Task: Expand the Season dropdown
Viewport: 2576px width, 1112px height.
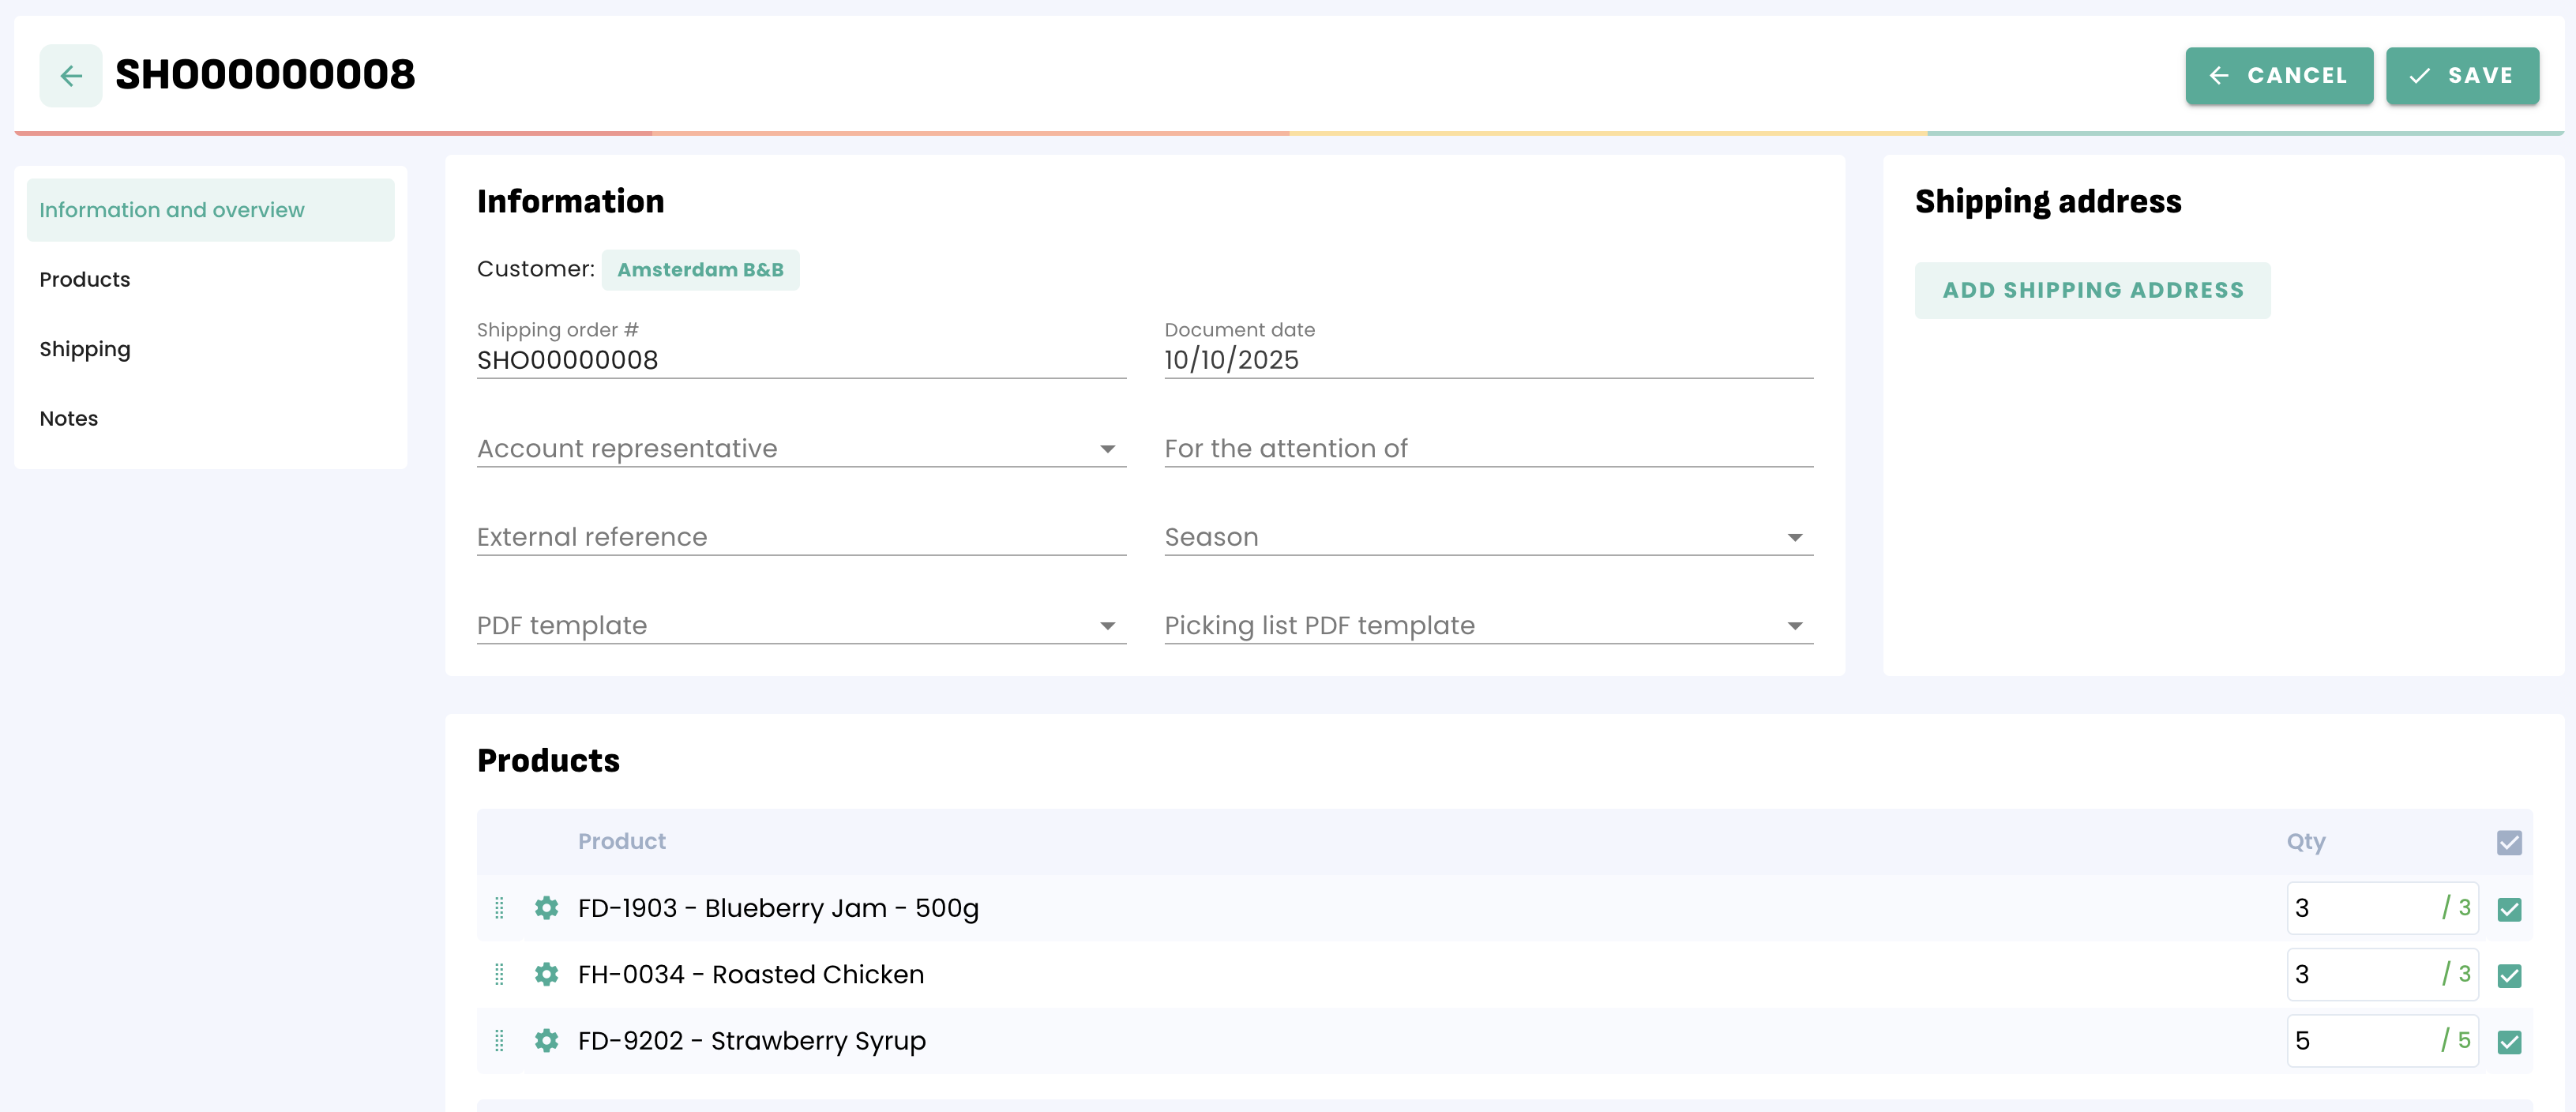Action: pos(1487,538)
